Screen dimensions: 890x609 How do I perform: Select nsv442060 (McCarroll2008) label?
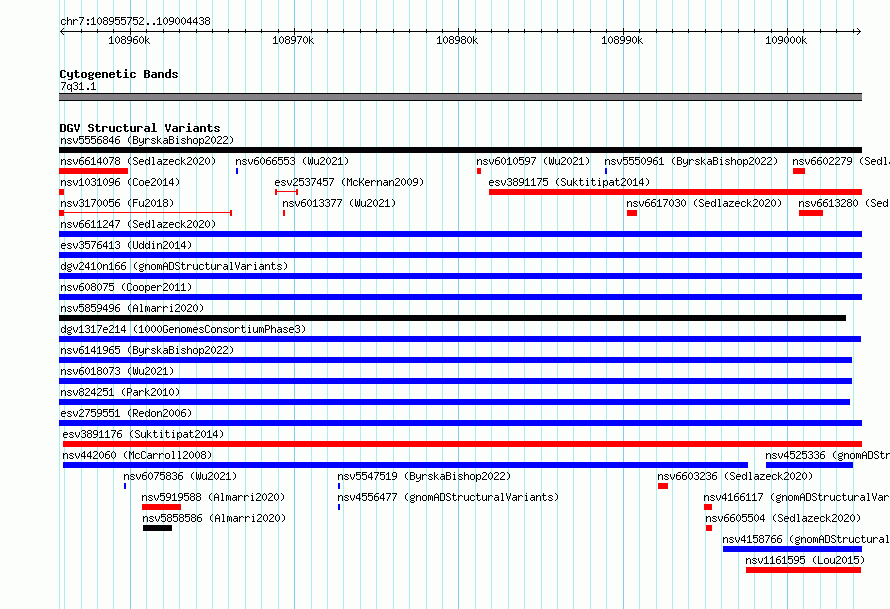click(137, 455)
